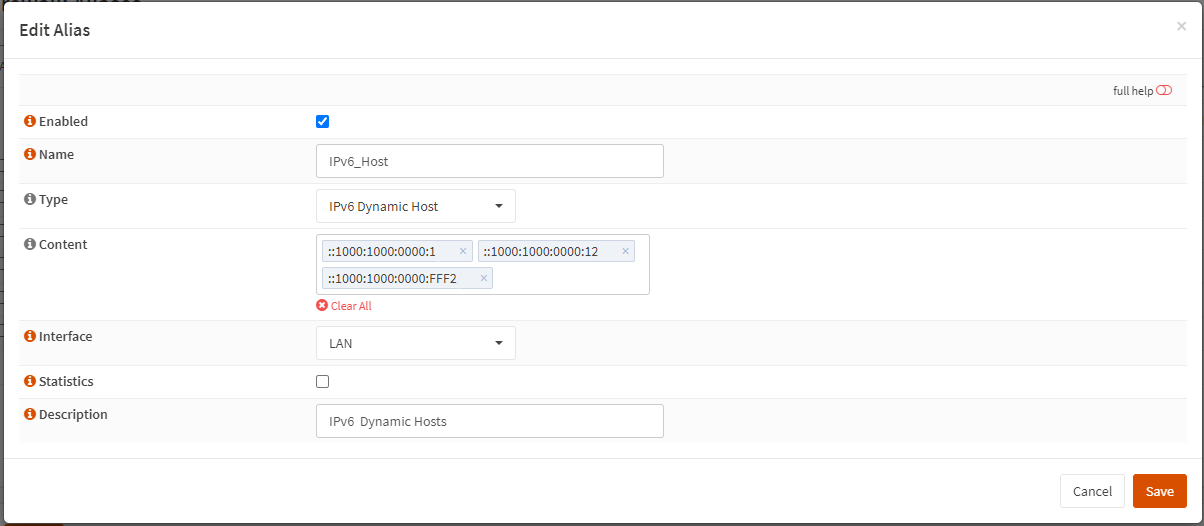
Task: Expand the Interface dropdown set to LAN
Action: pyautogui.click(x=415, y=343)
